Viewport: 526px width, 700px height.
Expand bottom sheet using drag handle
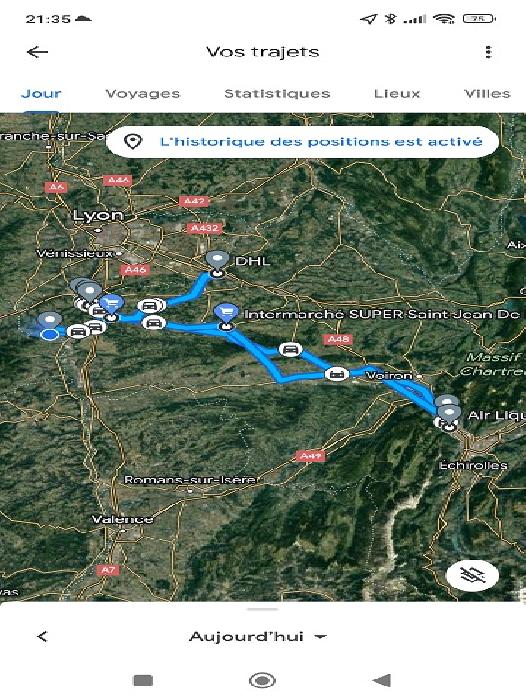tap(263, 608)
